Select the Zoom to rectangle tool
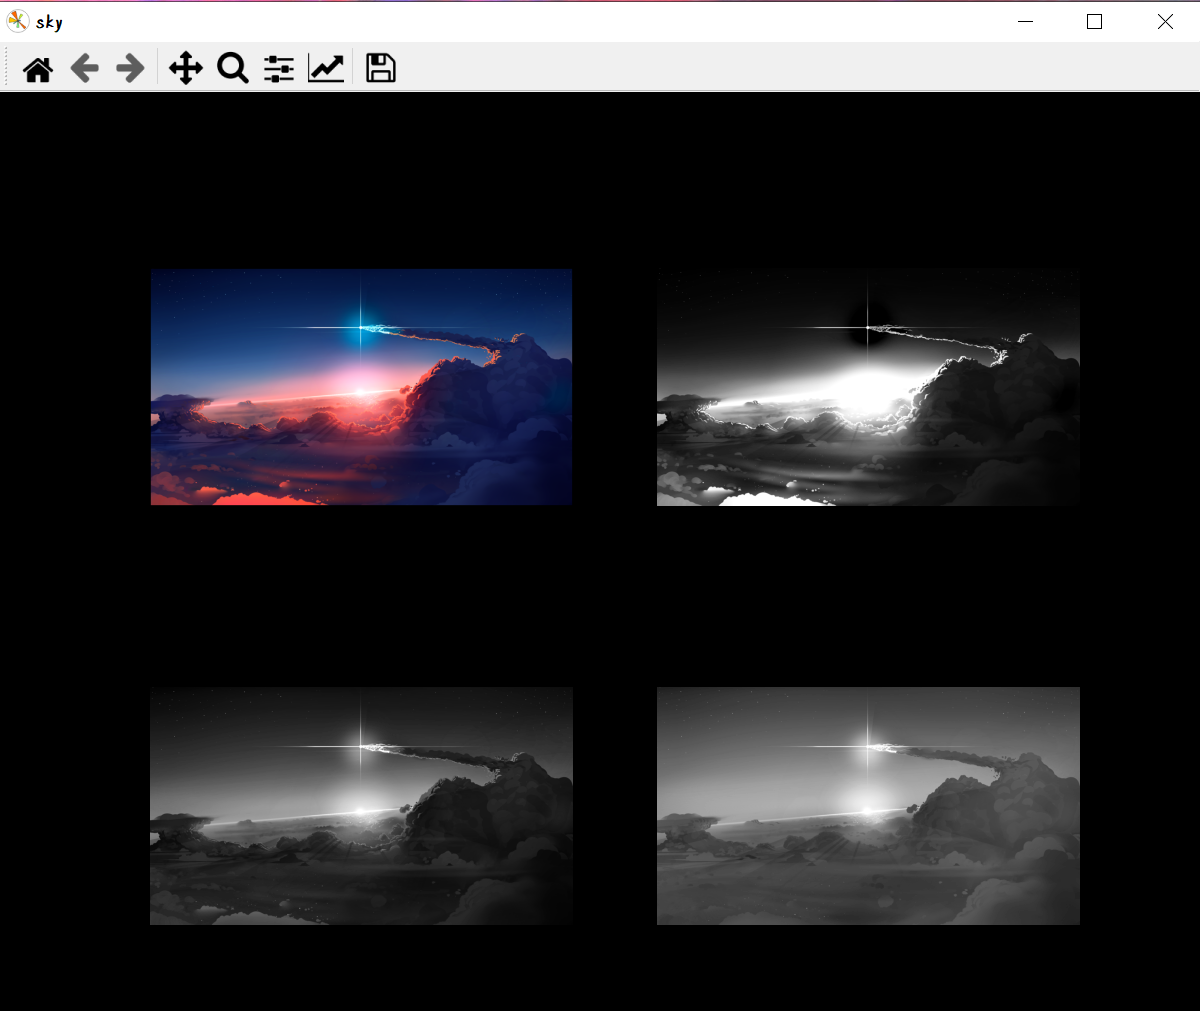The image size is (1200, 1011). point(233,69)
